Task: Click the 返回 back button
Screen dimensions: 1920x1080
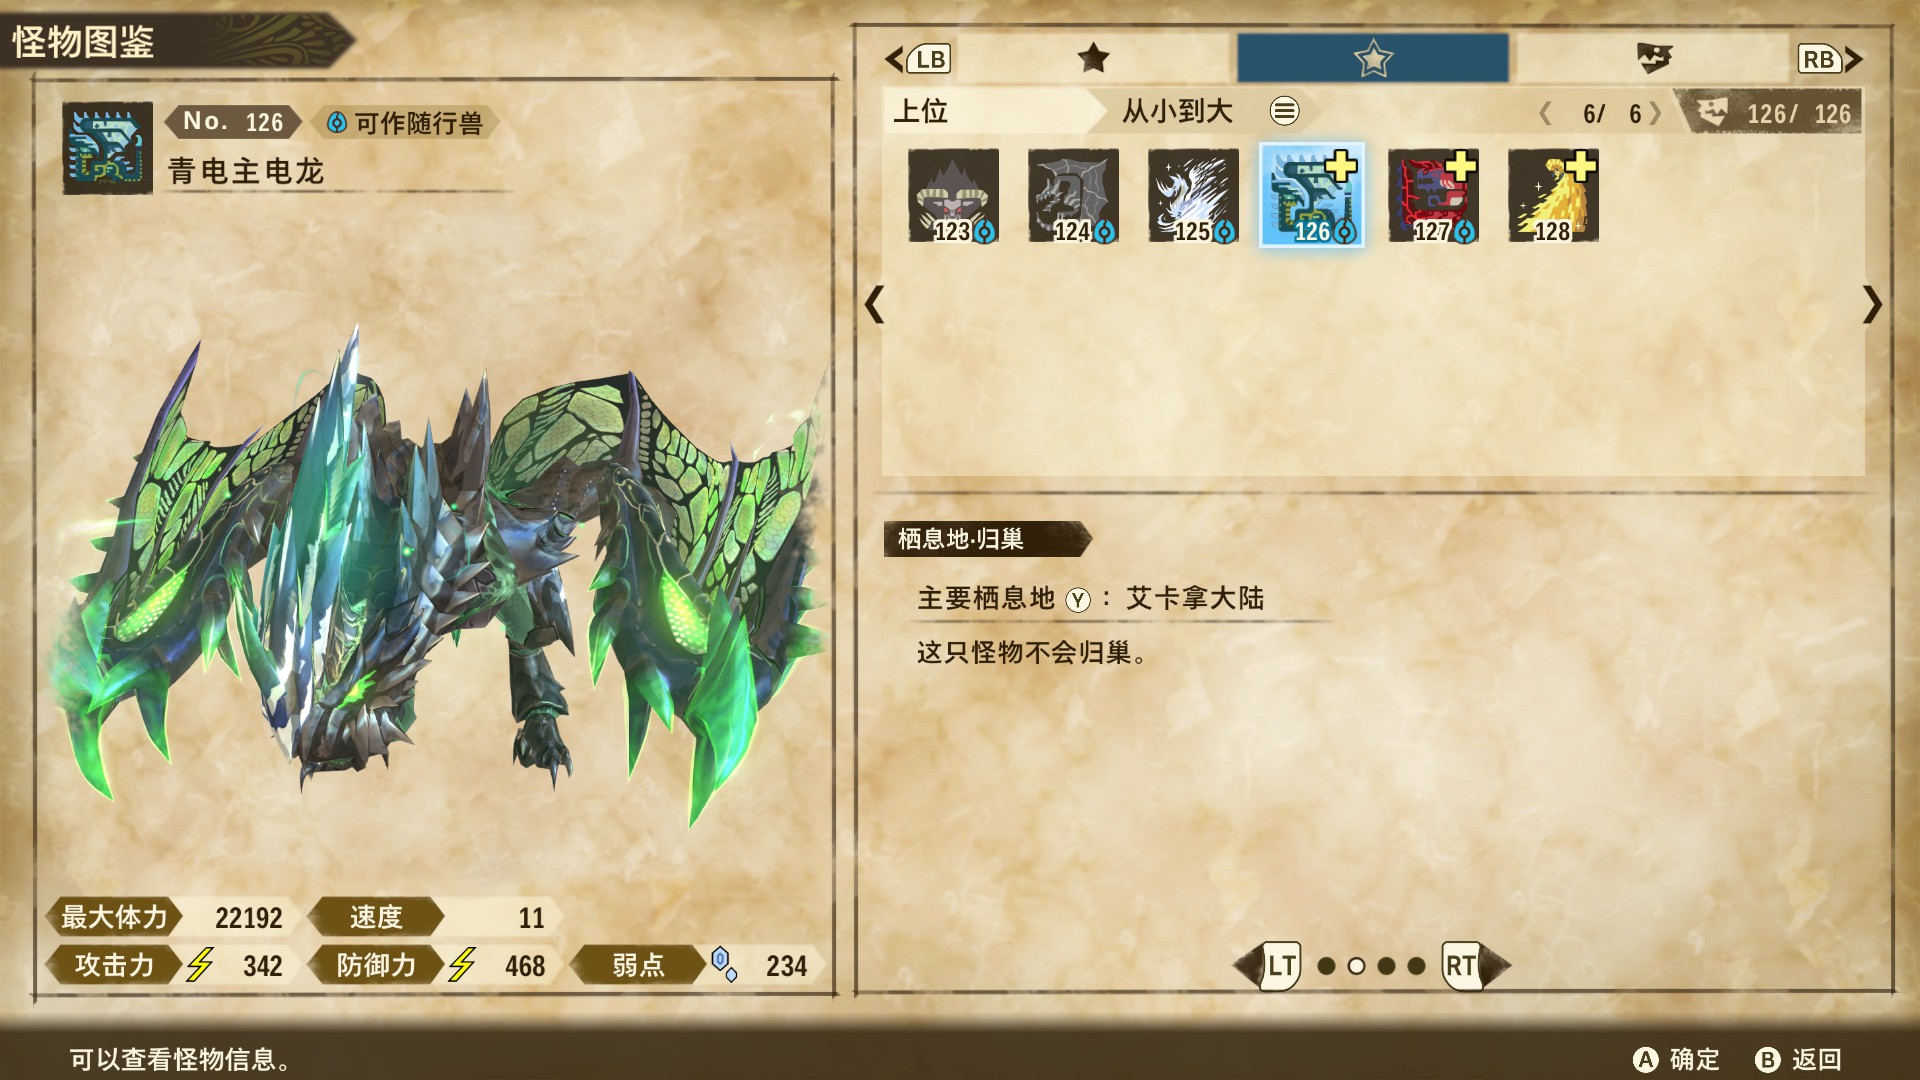Action: coord(1798,1059)
